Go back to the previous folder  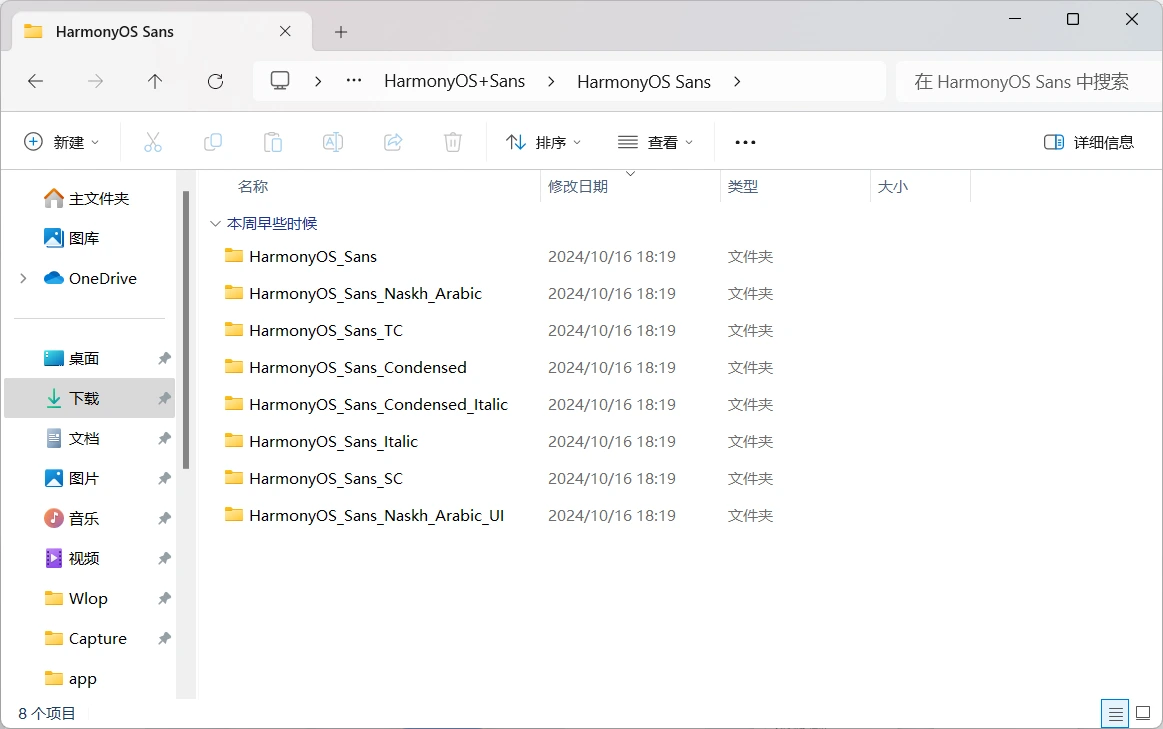point(35,82)
